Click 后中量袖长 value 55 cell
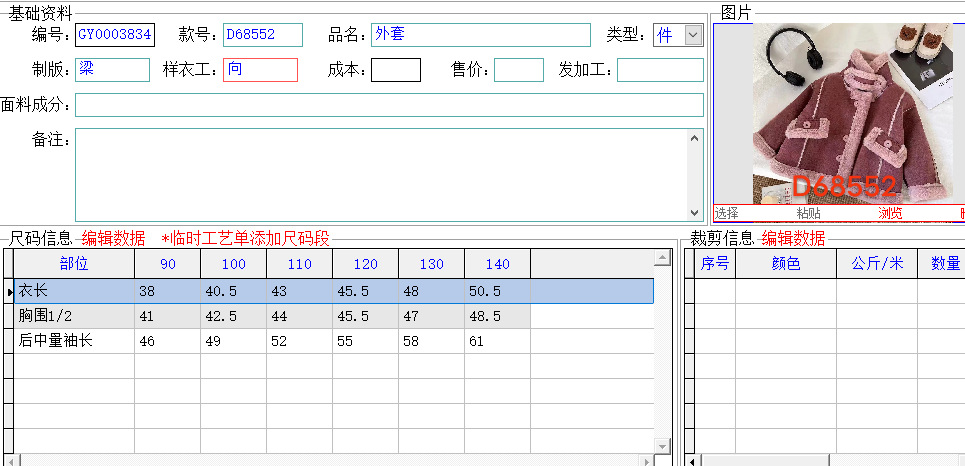 [366, 341]
